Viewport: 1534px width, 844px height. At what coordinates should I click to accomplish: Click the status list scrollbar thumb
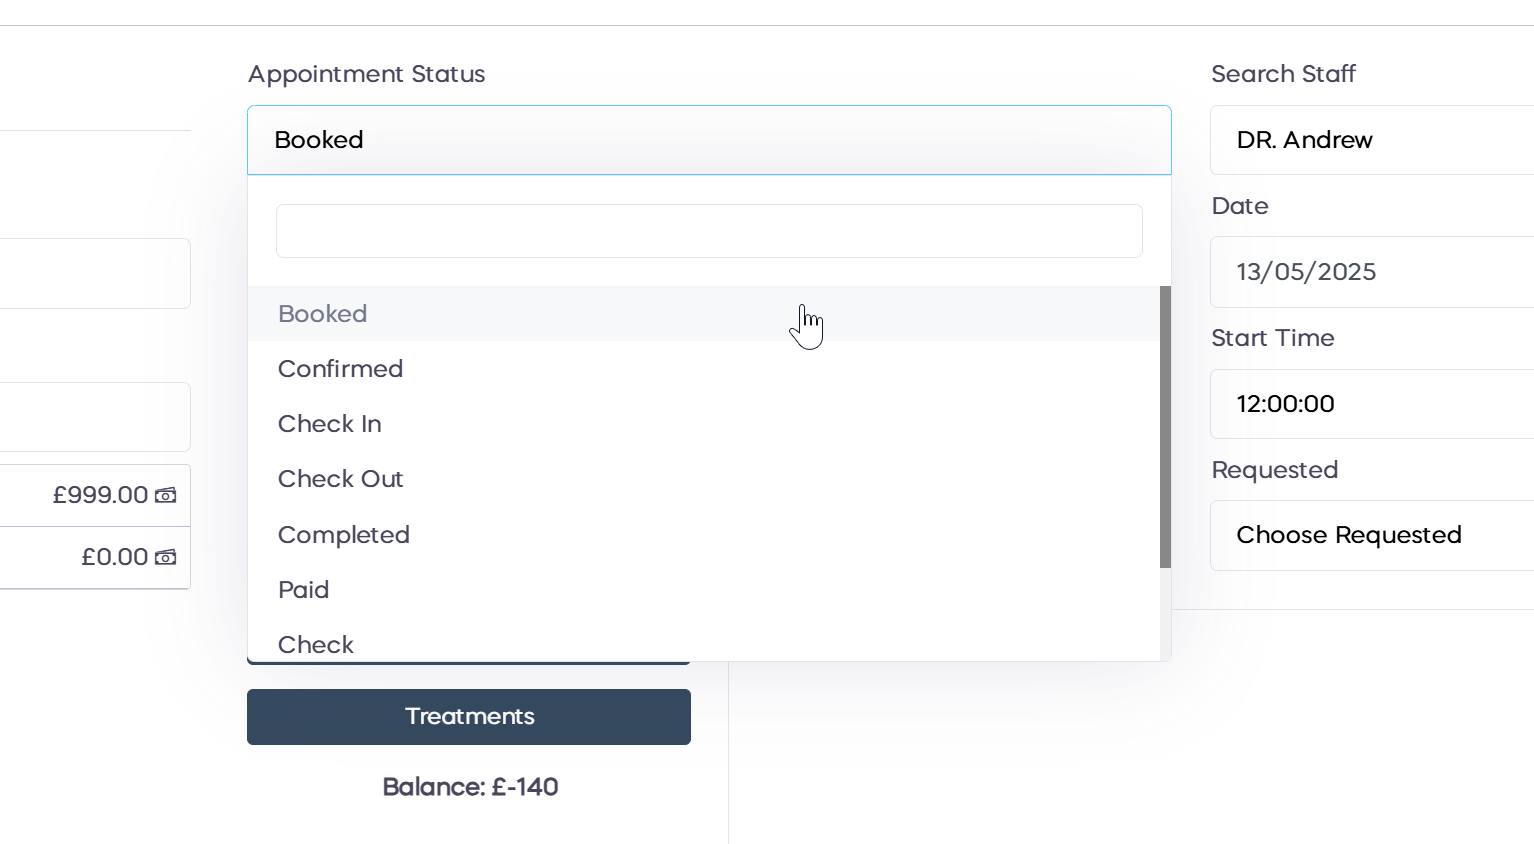(x=1165, y=427)
